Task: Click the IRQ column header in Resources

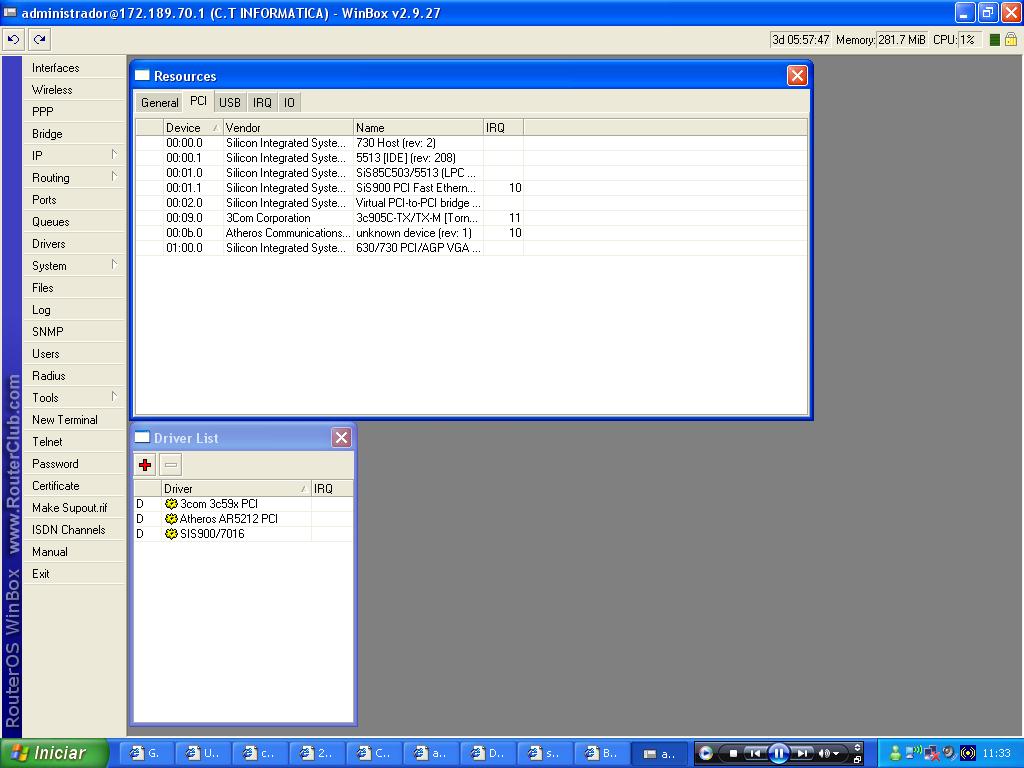Action: (x=503, y=127)
